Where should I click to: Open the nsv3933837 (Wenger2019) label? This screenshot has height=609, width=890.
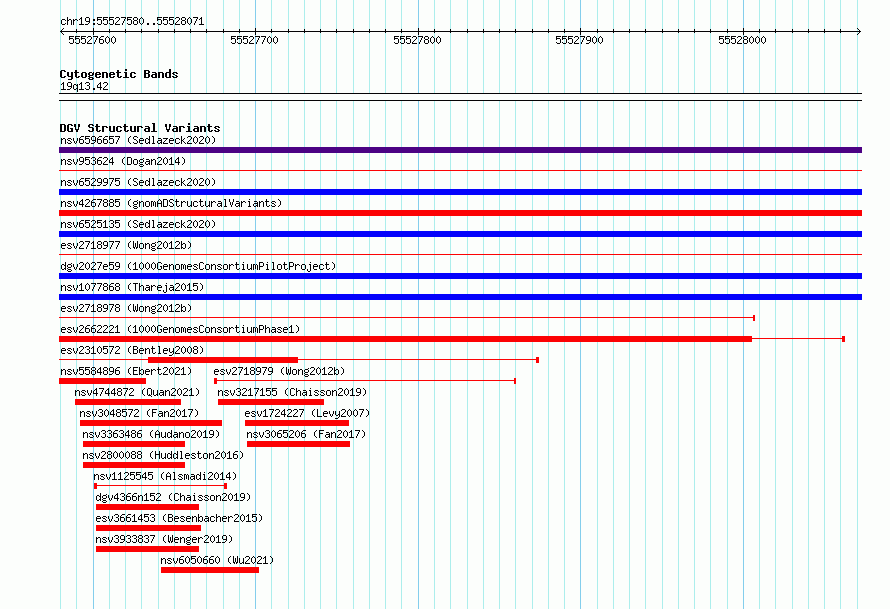pyautogui.click(x=164, y=539)
